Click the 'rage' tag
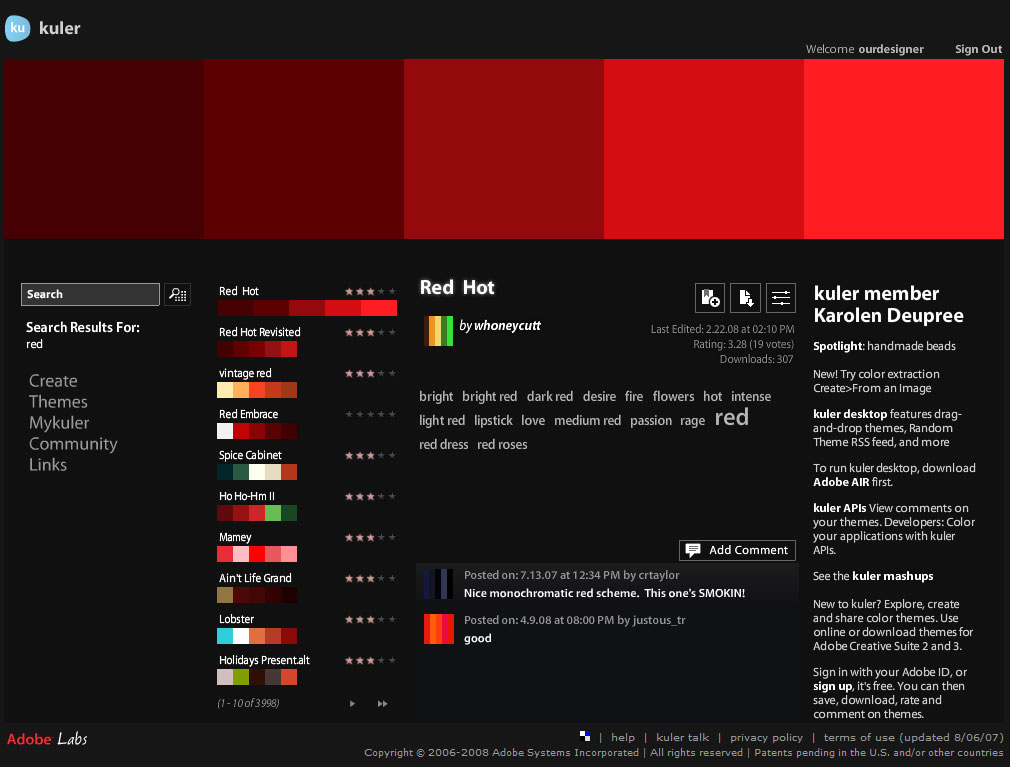Screen dimensions: 1010x767 [x=692, y=421]
